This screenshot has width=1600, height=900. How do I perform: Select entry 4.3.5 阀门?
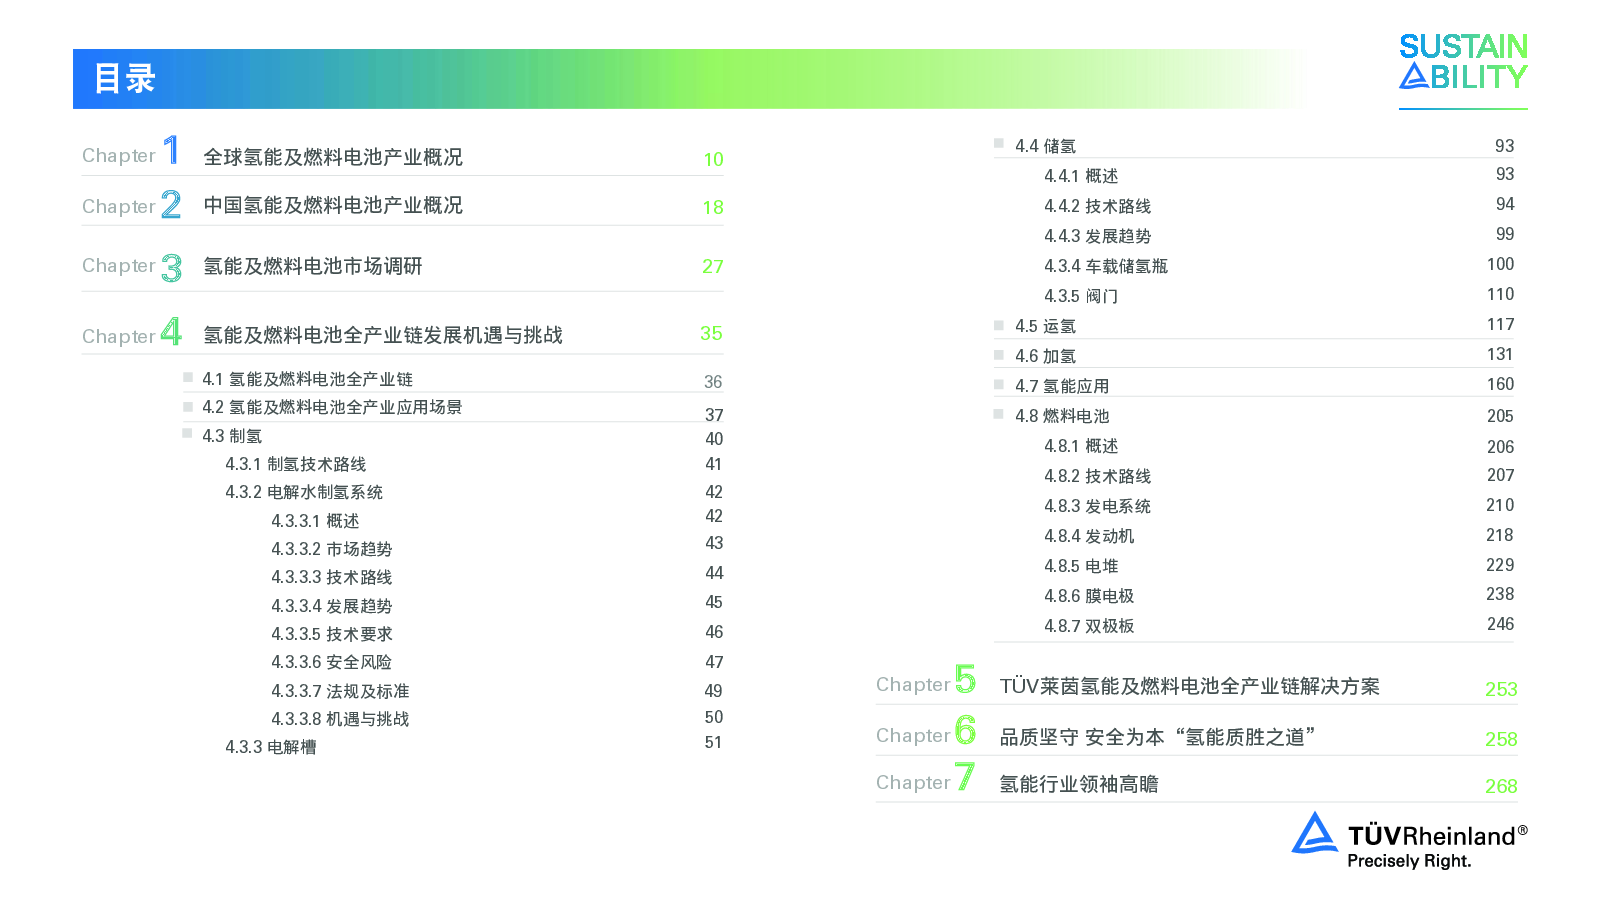pyautogui.click(x=1081, y=296)
